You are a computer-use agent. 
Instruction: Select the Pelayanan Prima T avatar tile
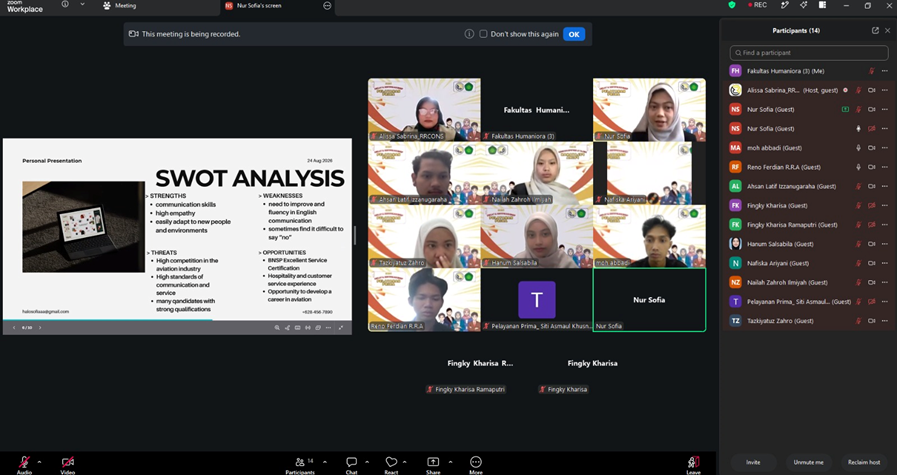point(537,300)
